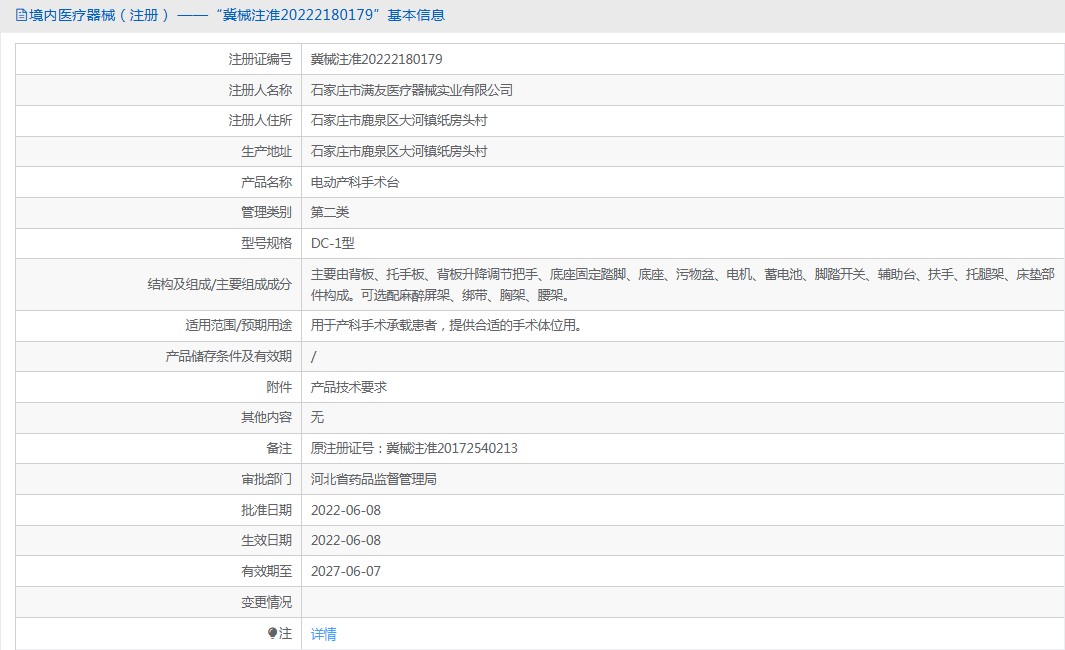Select the approval date 2022-06-08
Viewport: 1065px width, 650px height.
click(x=345, y=510)
